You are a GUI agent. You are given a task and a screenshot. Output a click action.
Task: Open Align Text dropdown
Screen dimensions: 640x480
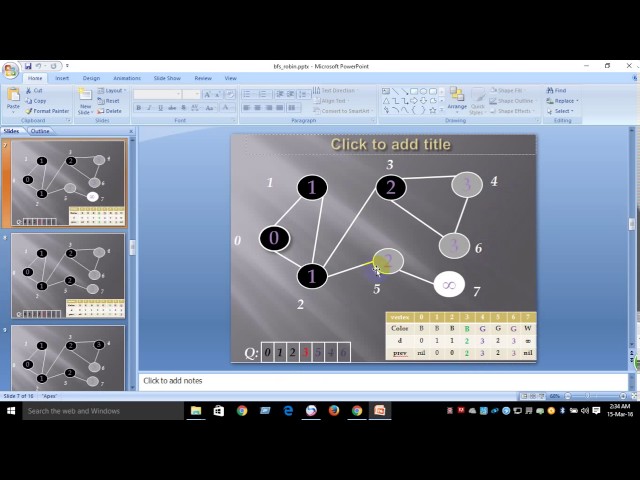tap(331, 101)
